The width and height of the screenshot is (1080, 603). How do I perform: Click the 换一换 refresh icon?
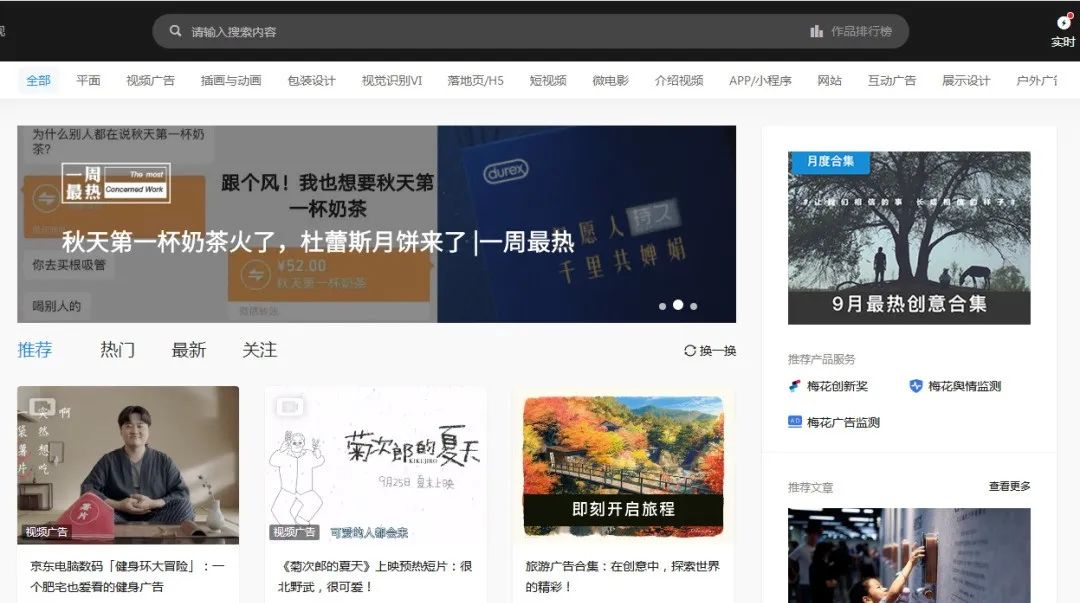point(689,351)
